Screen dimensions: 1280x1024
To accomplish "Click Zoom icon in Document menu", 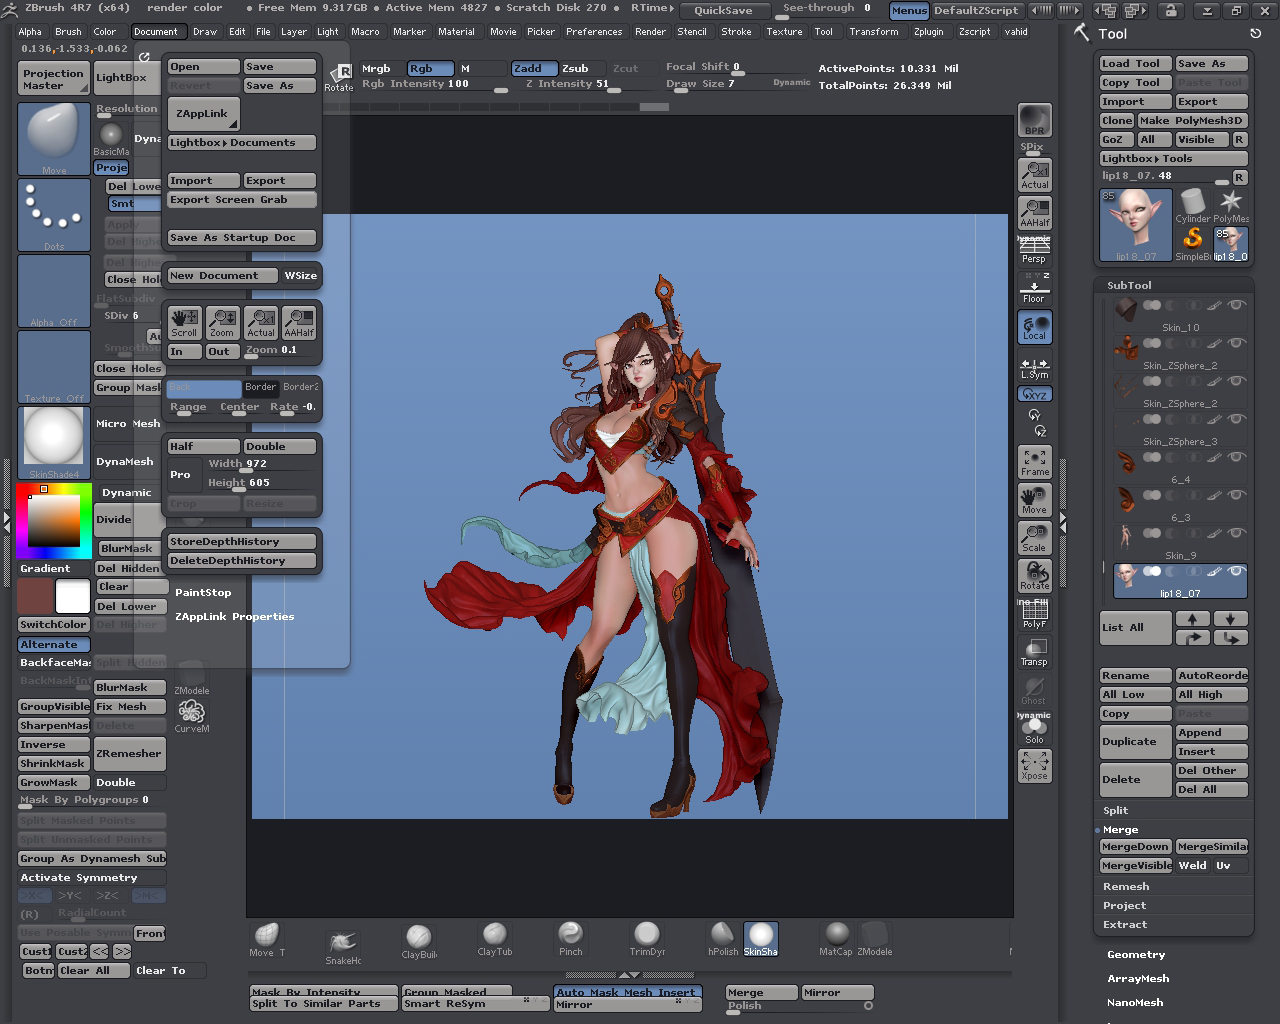I will pyautogui.click(x=222, y=322).
